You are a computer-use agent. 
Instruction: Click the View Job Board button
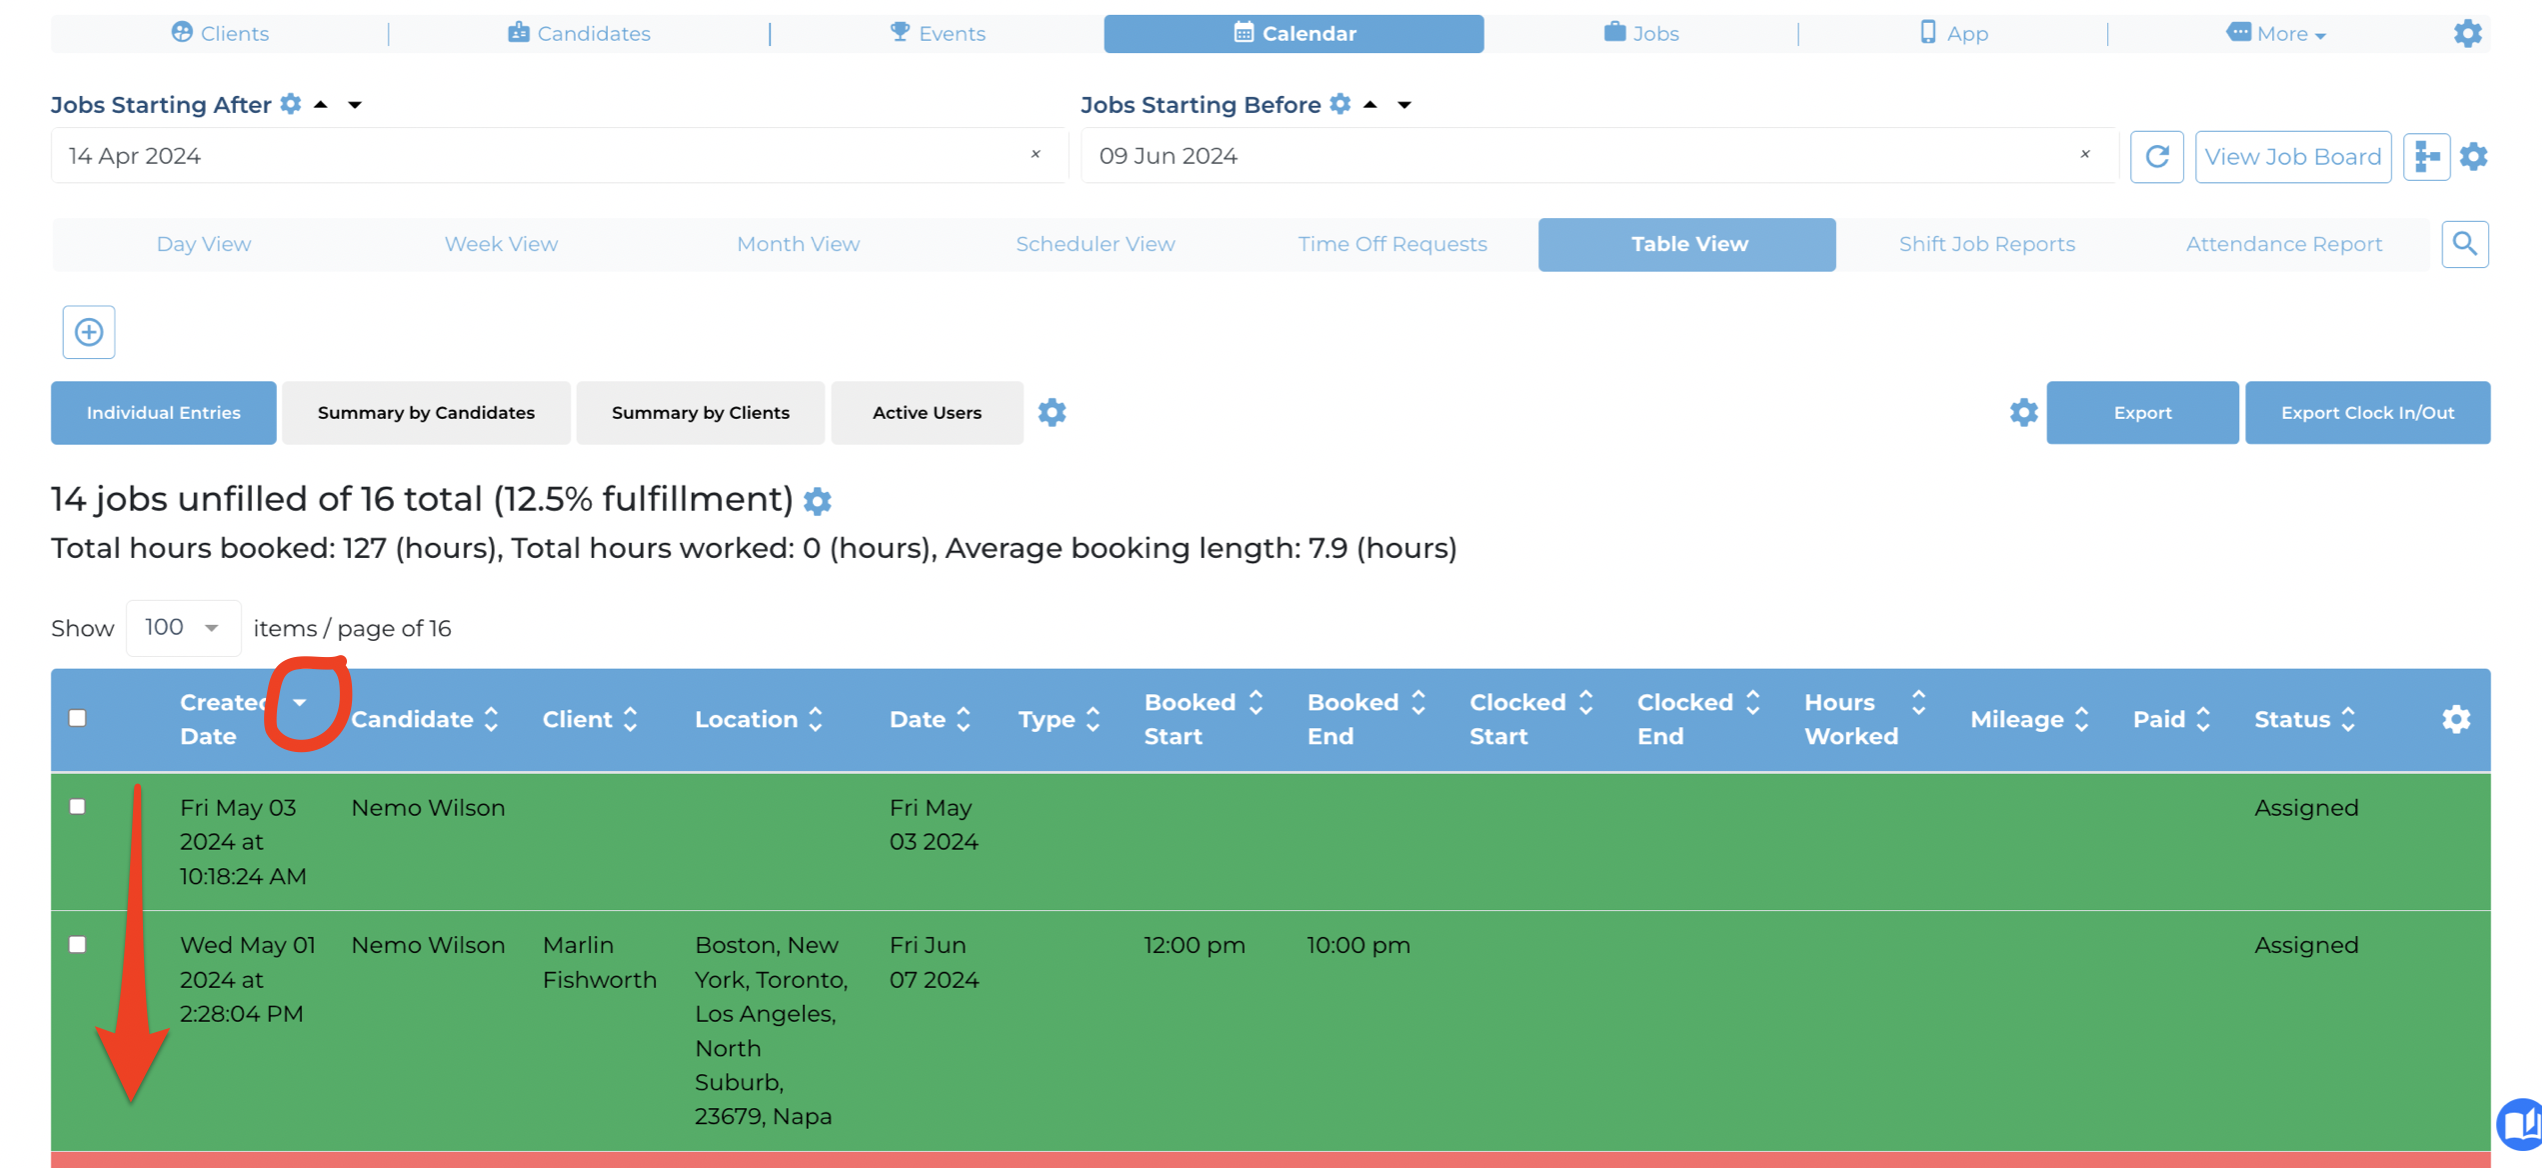click(2292, 156)
